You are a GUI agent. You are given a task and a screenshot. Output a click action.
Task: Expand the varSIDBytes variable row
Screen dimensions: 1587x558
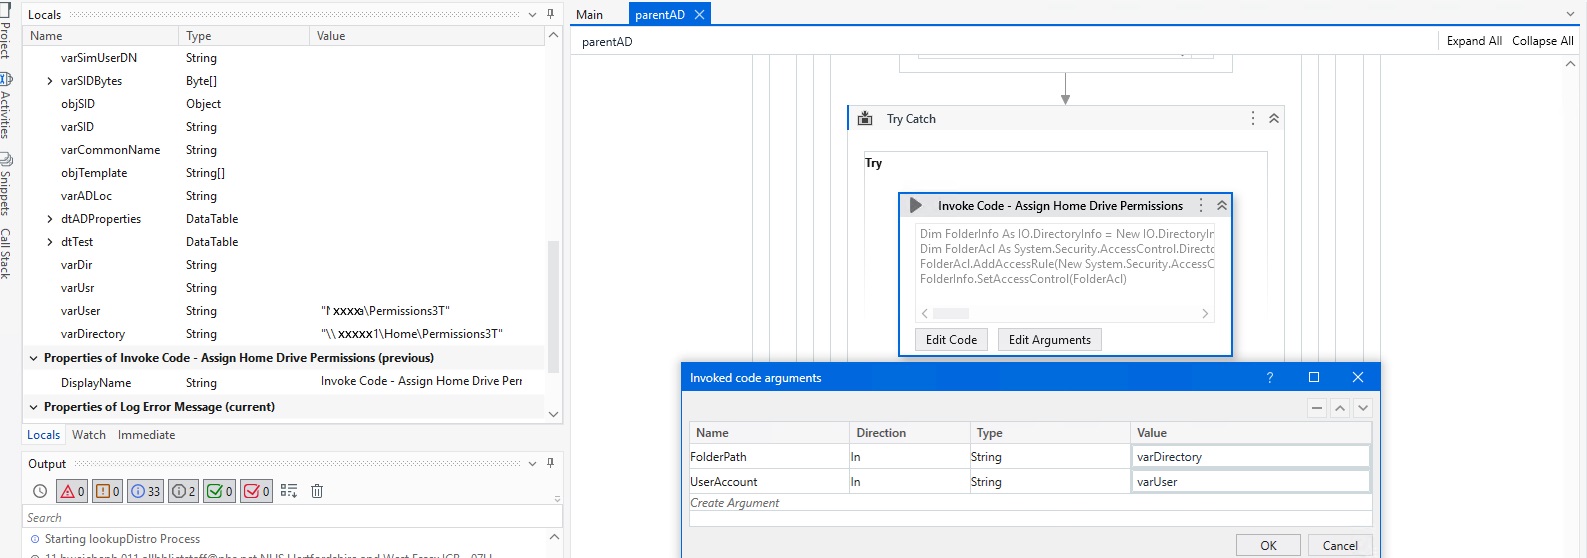tap(50, 81)
